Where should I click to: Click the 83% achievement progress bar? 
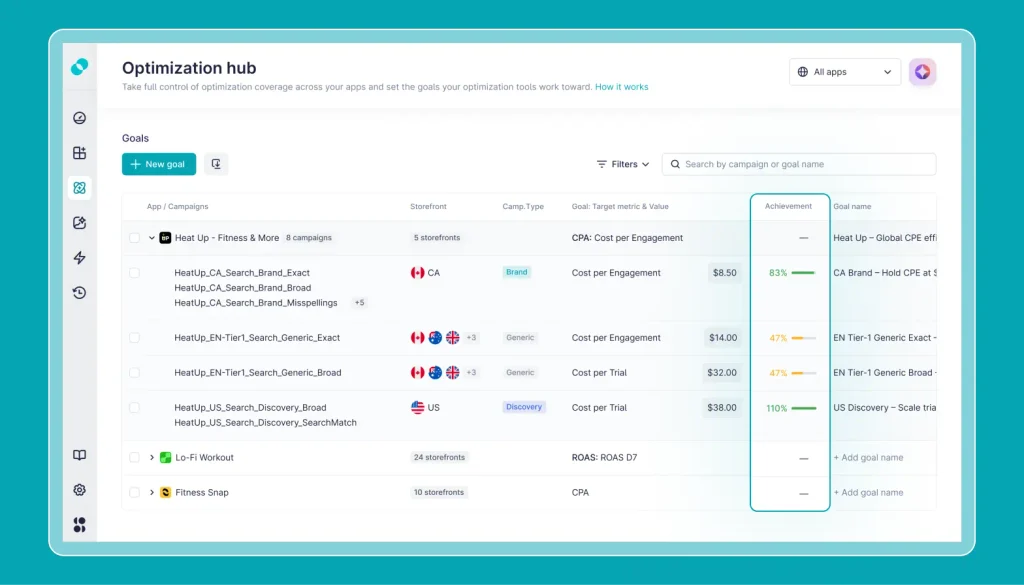point(803,273)
